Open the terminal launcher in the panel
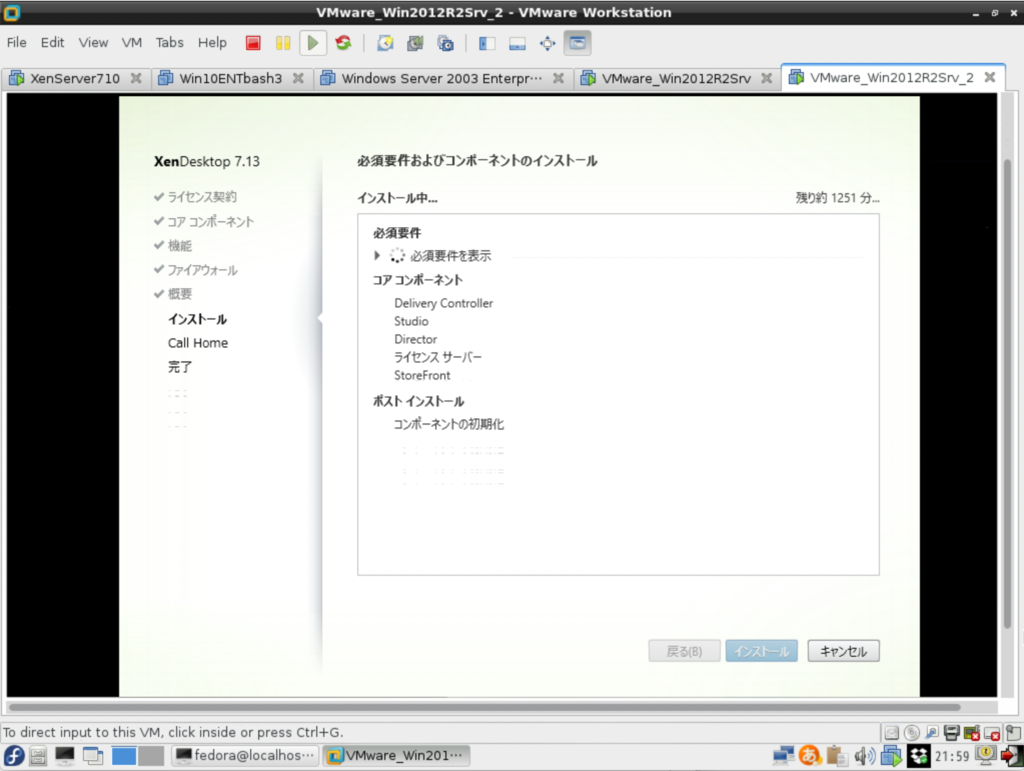Image resolution: width=1024 pixels, height=771 pixels. (65, 756)
